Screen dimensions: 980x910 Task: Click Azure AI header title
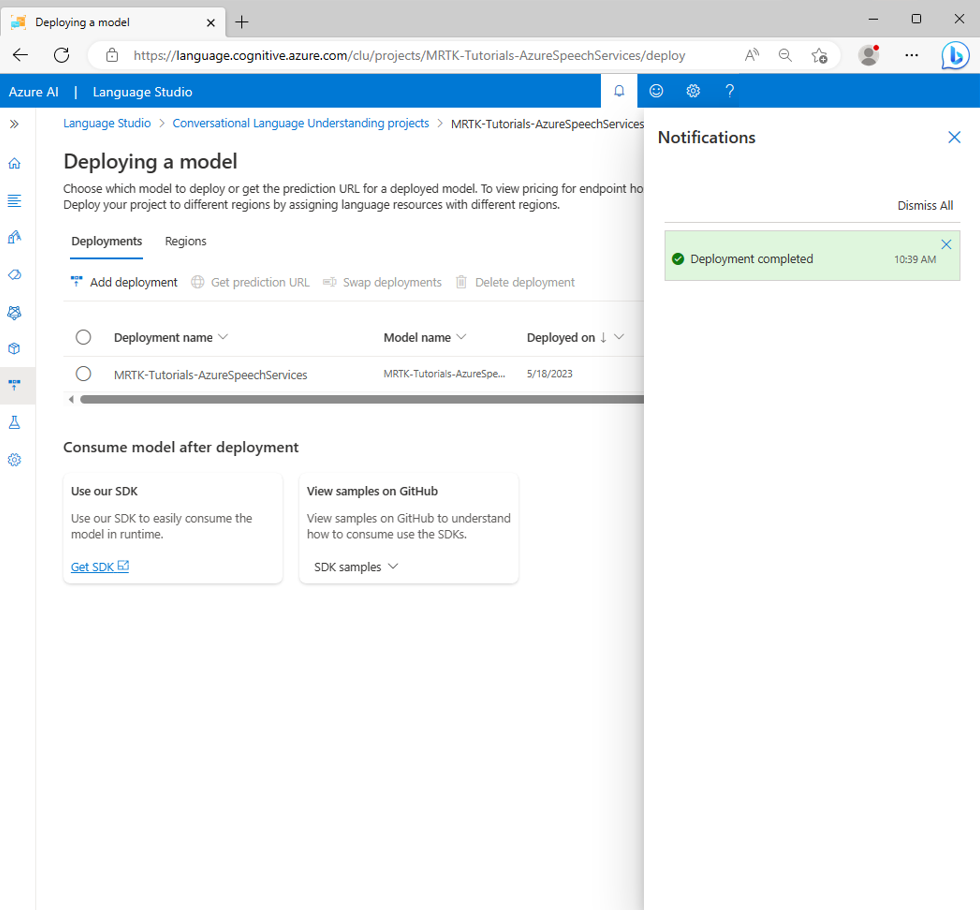pos(34,92)
